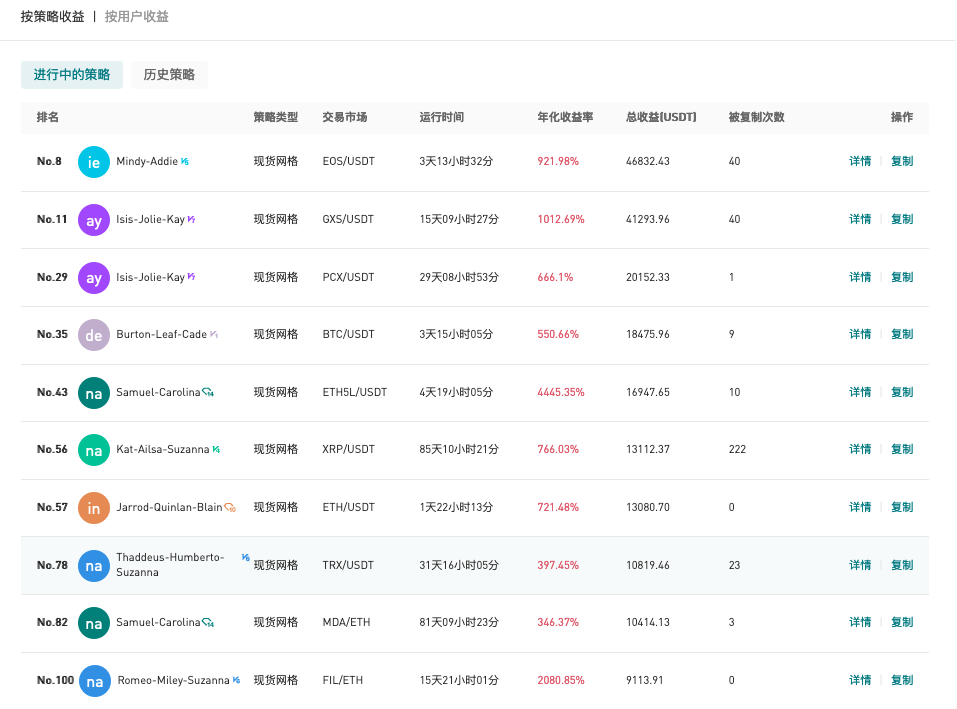Click the purple avatar in row No.11
The image size is (957, 709).
(93, 220)
